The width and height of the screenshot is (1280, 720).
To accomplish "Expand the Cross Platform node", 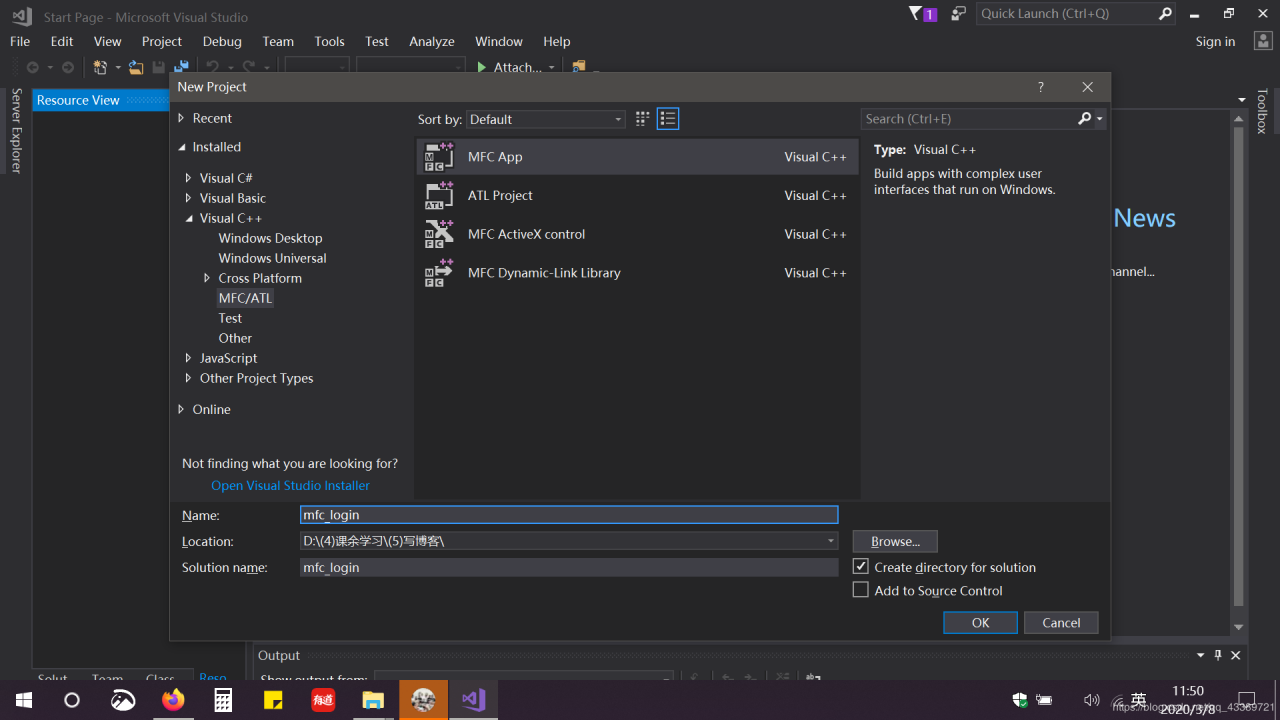I will (x=207, y=278).
